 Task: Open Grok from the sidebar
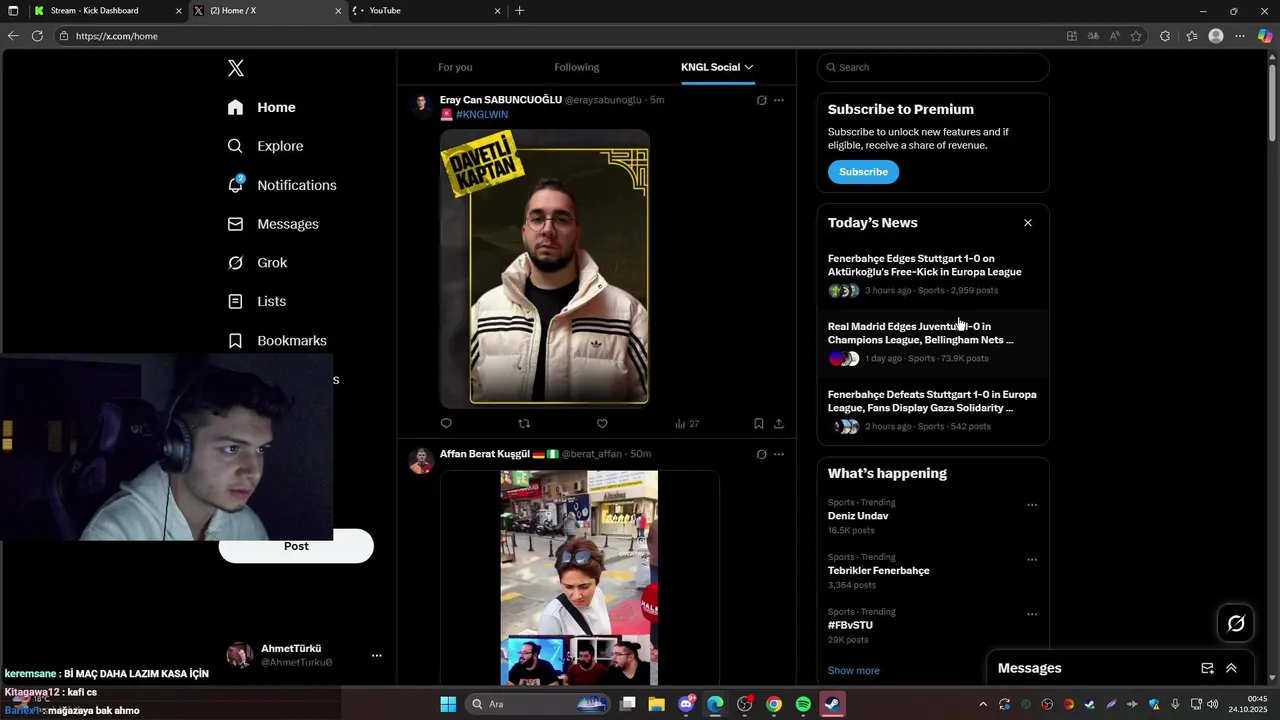[258, 263]
